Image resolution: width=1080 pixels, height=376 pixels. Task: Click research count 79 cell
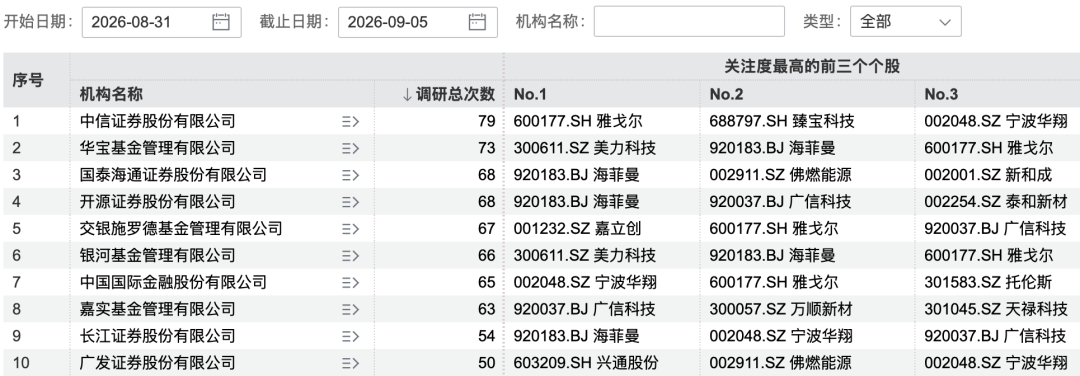point(486,122)
